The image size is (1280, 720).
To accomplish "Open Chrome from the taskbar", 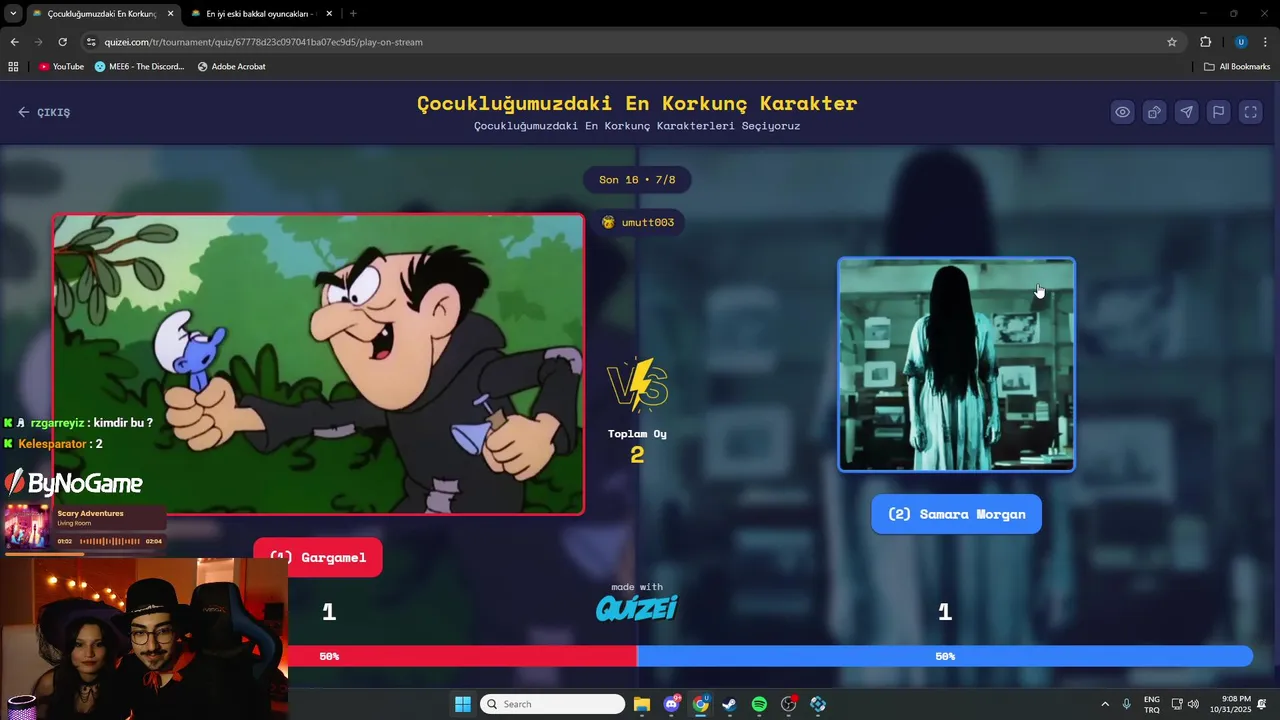I will tap(701, 704).
